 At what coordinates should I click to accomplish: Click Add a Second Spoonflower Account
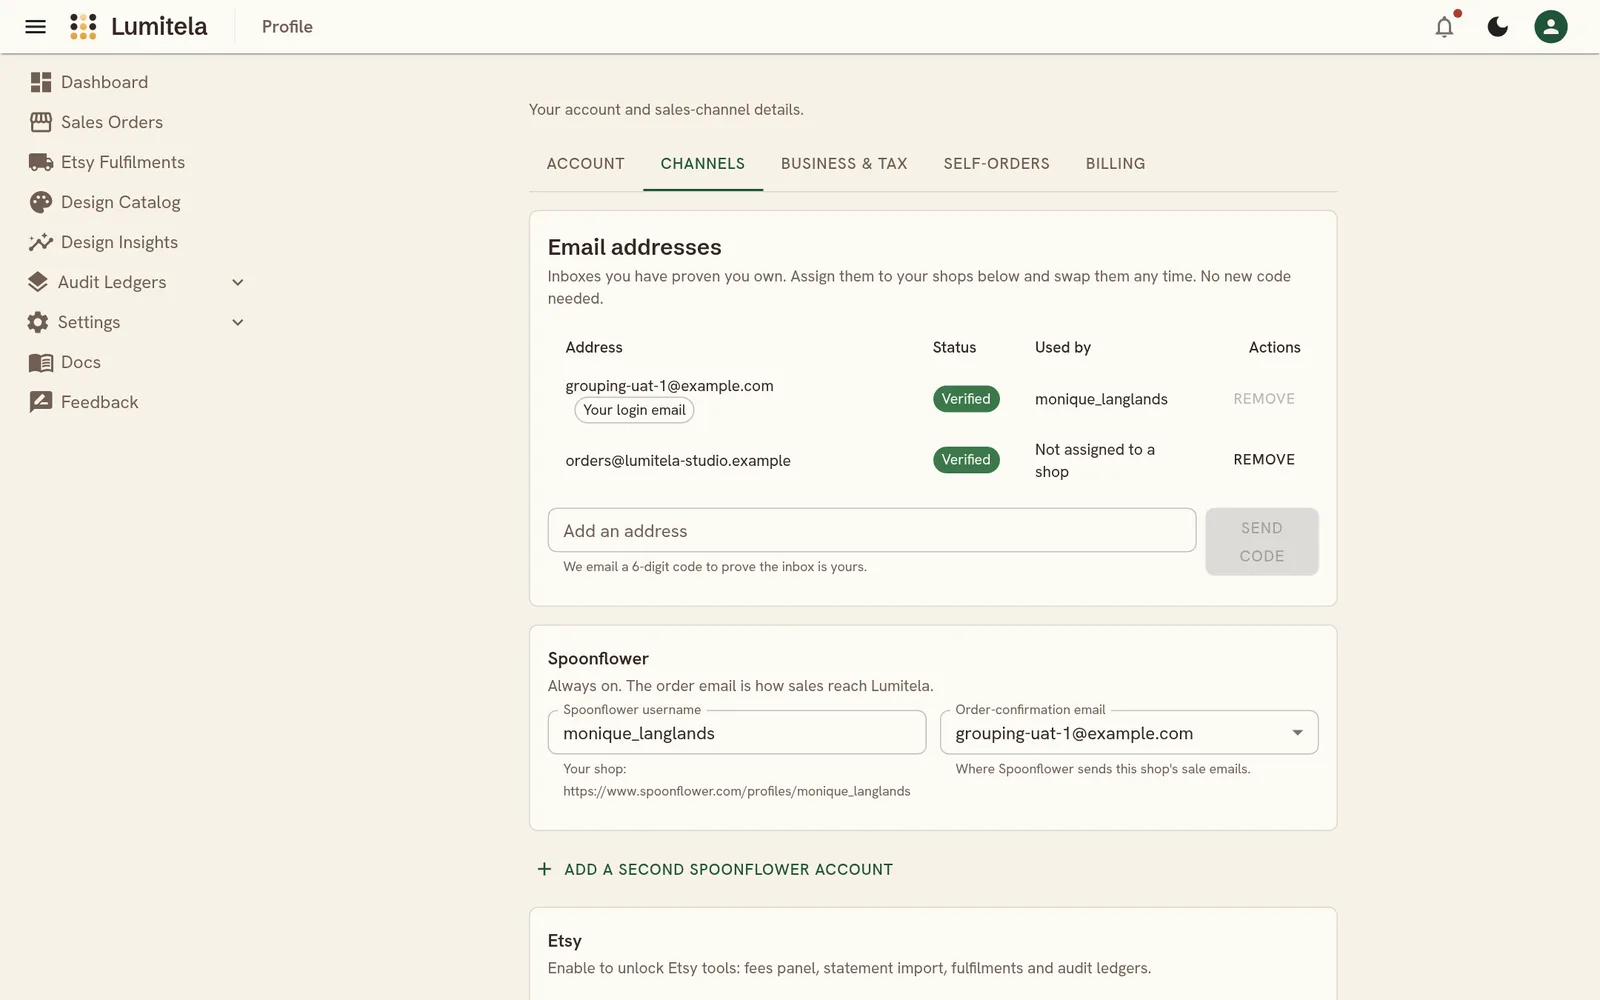[716, 869]
